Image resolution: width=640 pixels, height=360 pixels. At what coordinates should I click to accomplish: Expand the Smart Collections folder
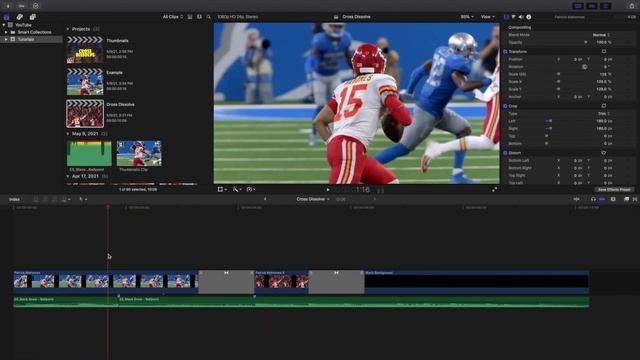pyautogui.click(x=6, y=32)
